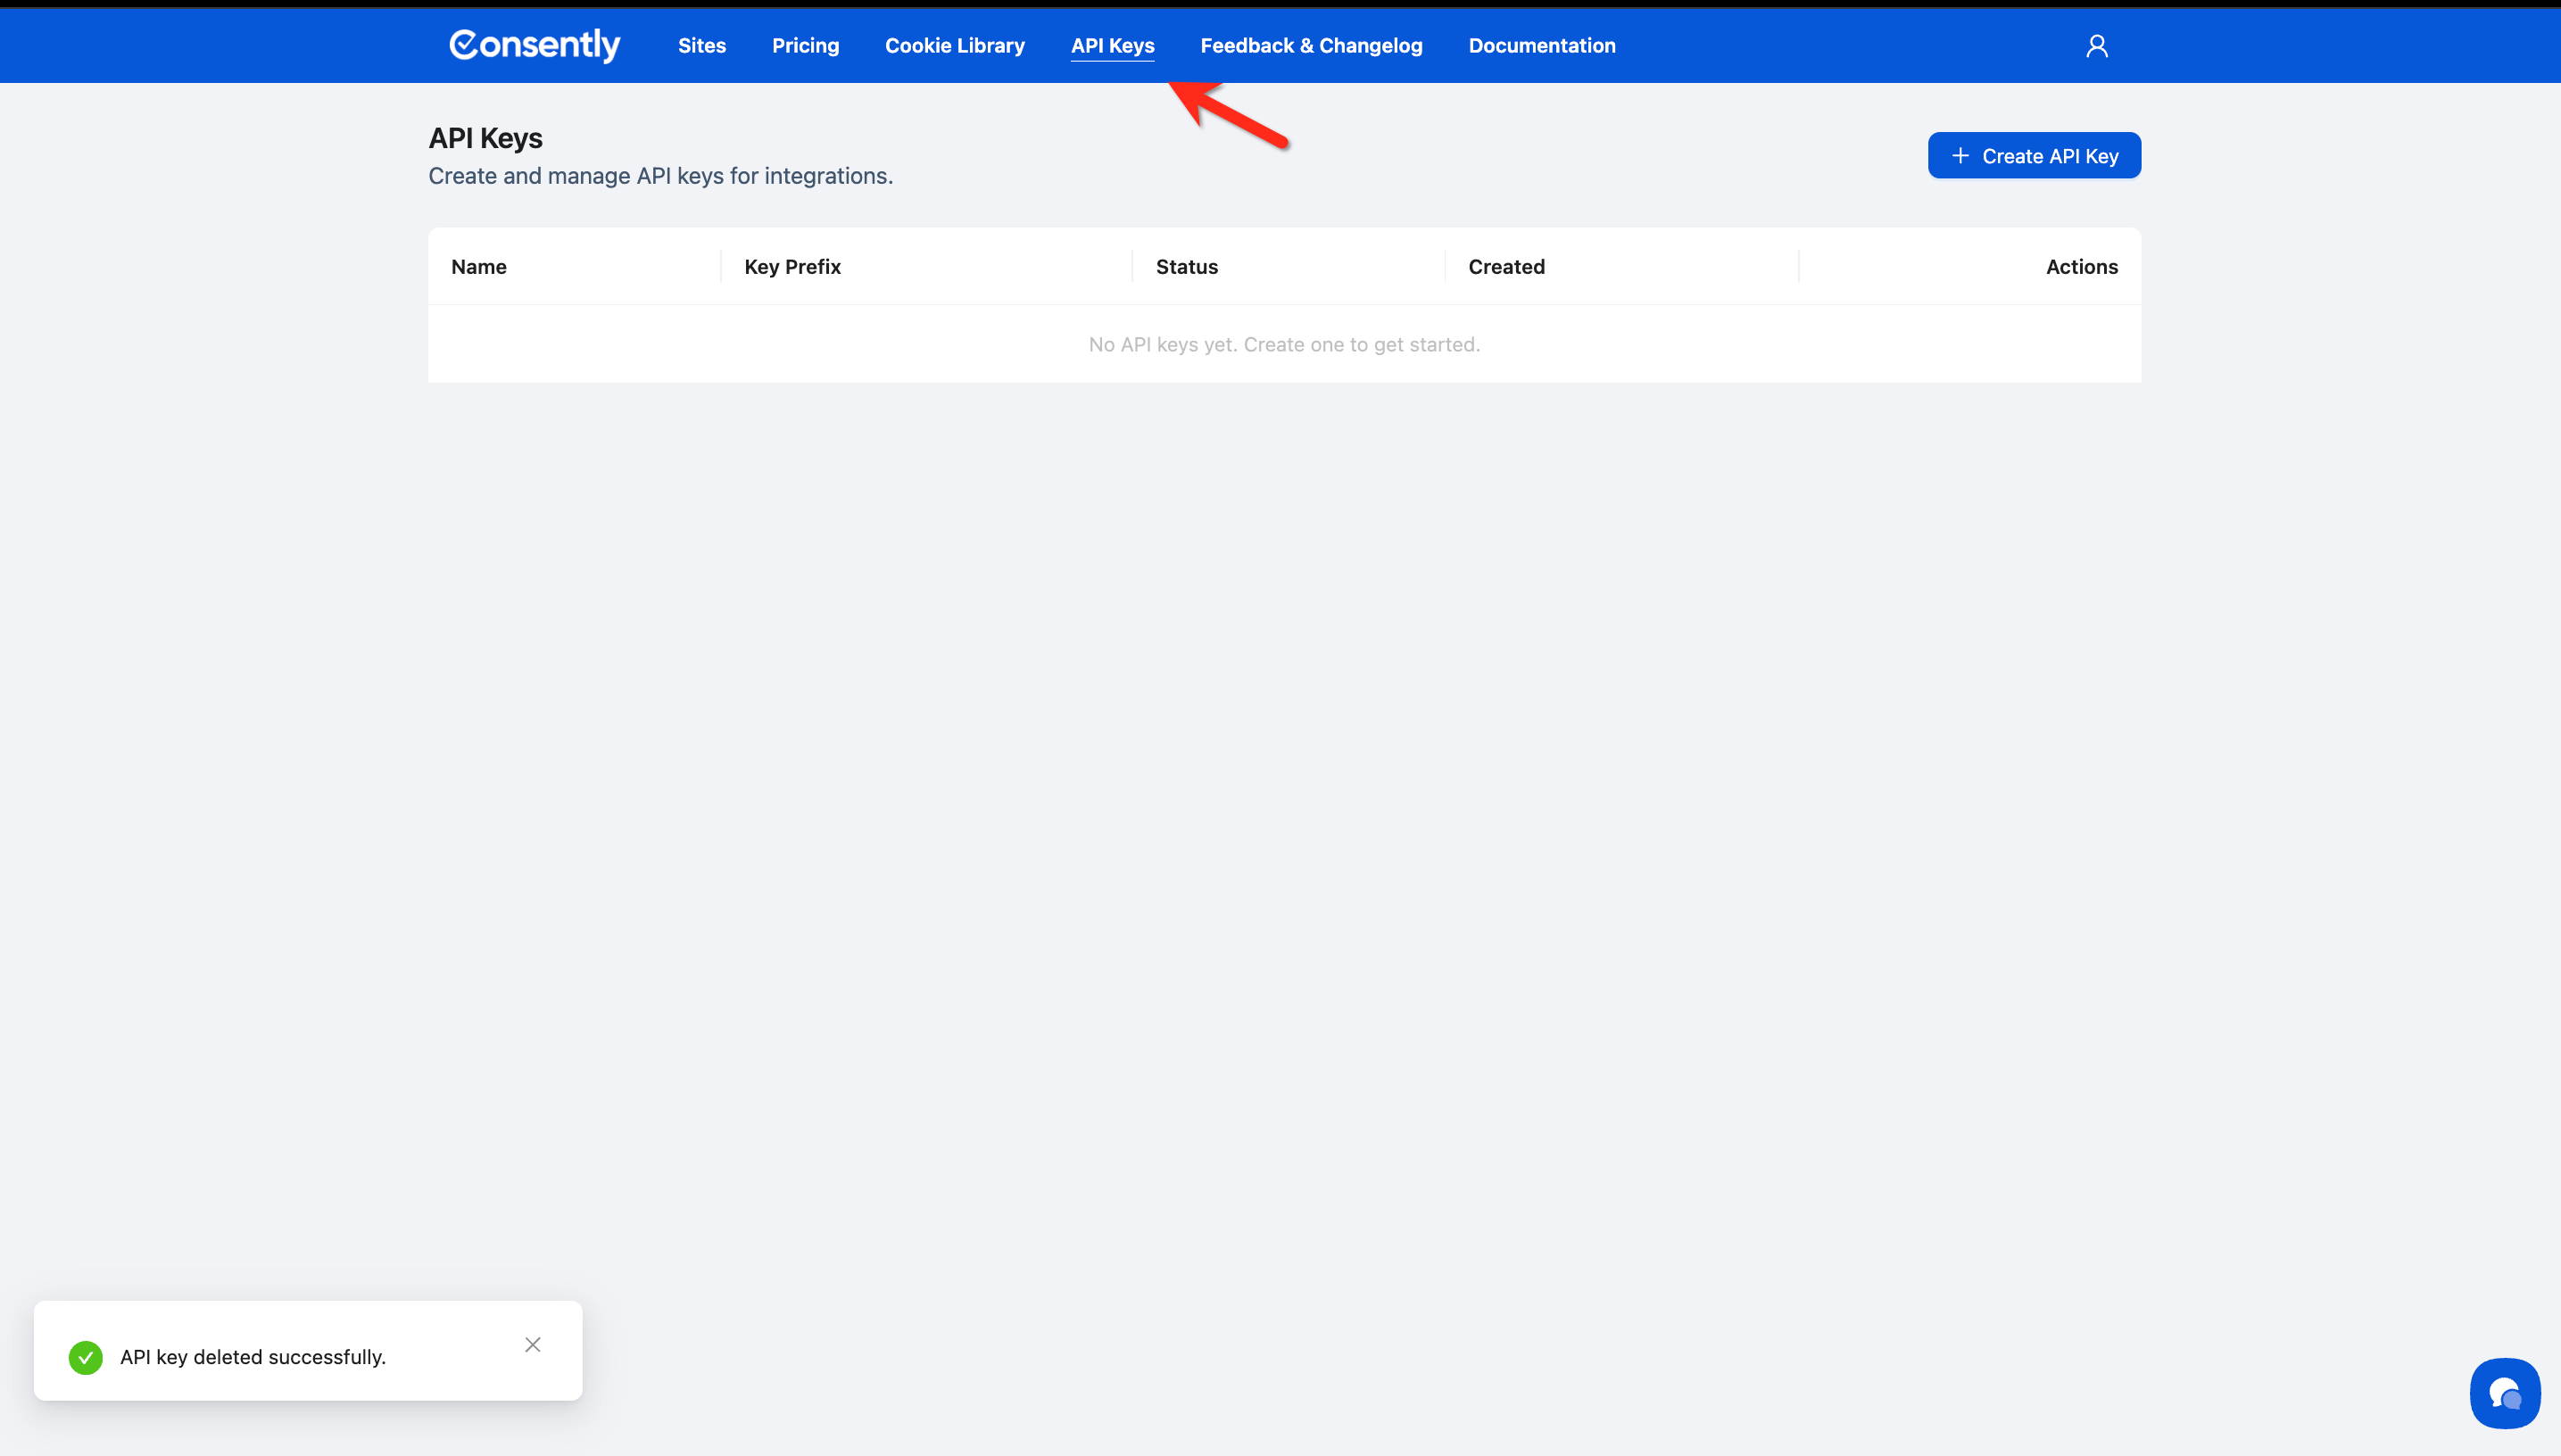Screen dimensions: 2561x1456
Task: Open the user account icon
Action: [x=2096, y=46]
